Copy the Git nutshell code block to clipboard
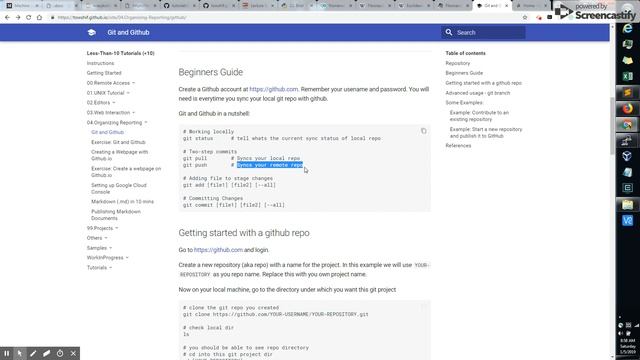640x360 pixels. pyautogui.click(x=424, y=131)
